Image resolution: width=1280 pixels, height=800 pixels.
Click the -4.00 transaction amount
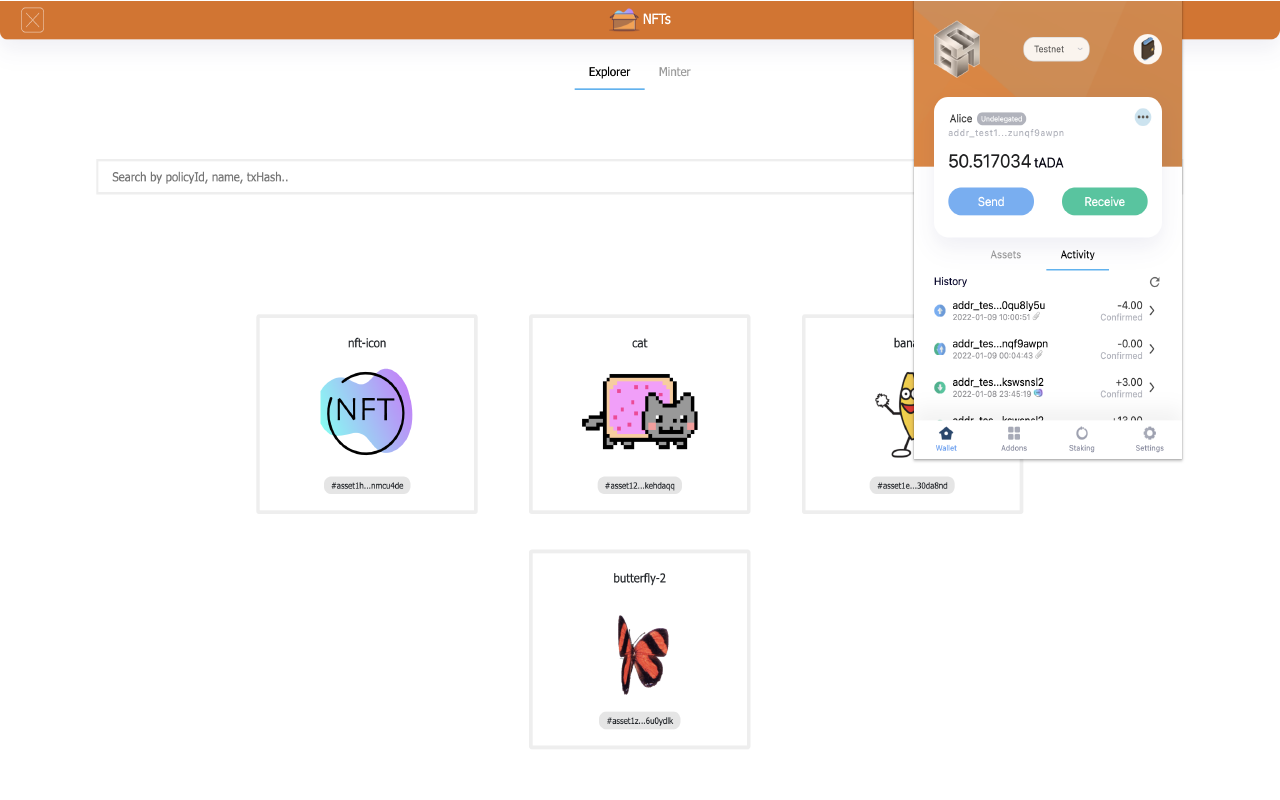1129,305
